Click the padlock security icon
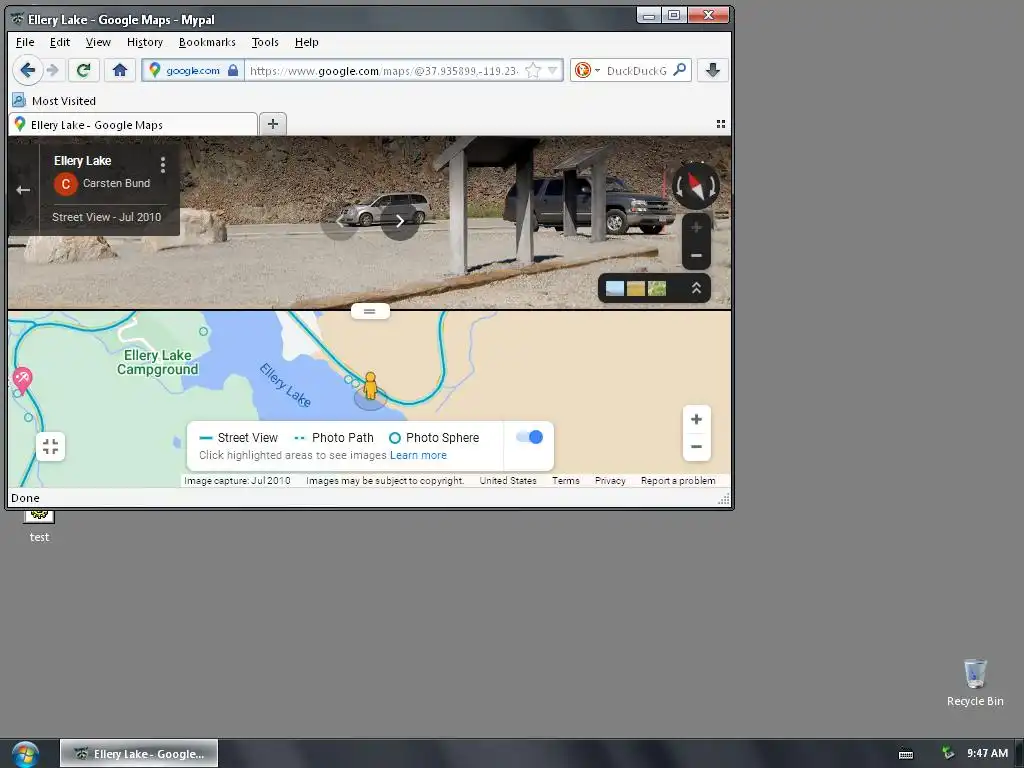Screen dimensions: 1024x768 point(233,70)
